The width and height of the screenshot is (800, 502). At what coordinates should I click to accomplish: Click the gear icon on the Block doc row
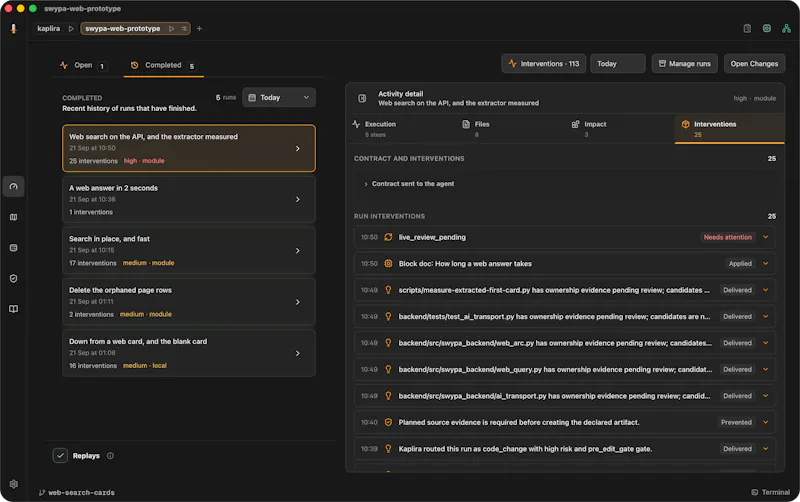pyautogui.click(x=388, y=264)
